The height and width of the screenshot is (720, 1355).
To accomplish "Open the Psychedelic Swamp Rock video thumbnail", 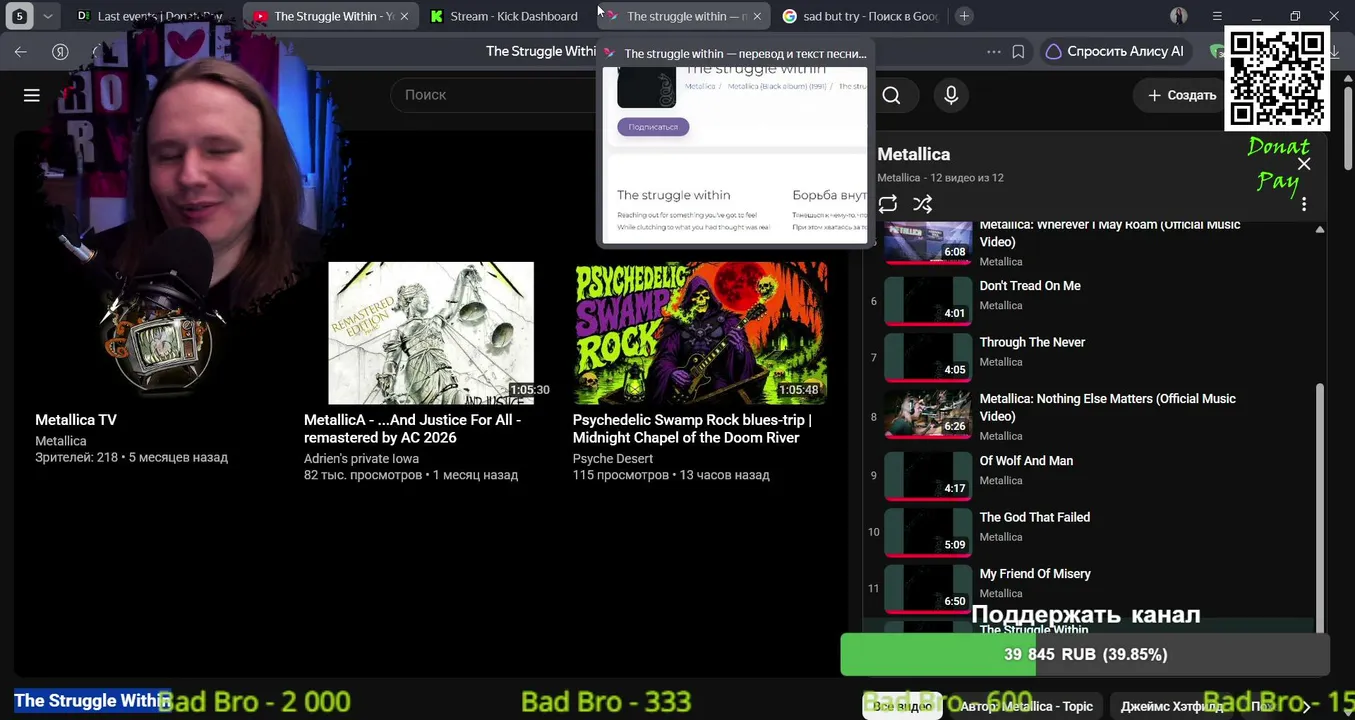I will pyautogui.click(x=700, y=333).
